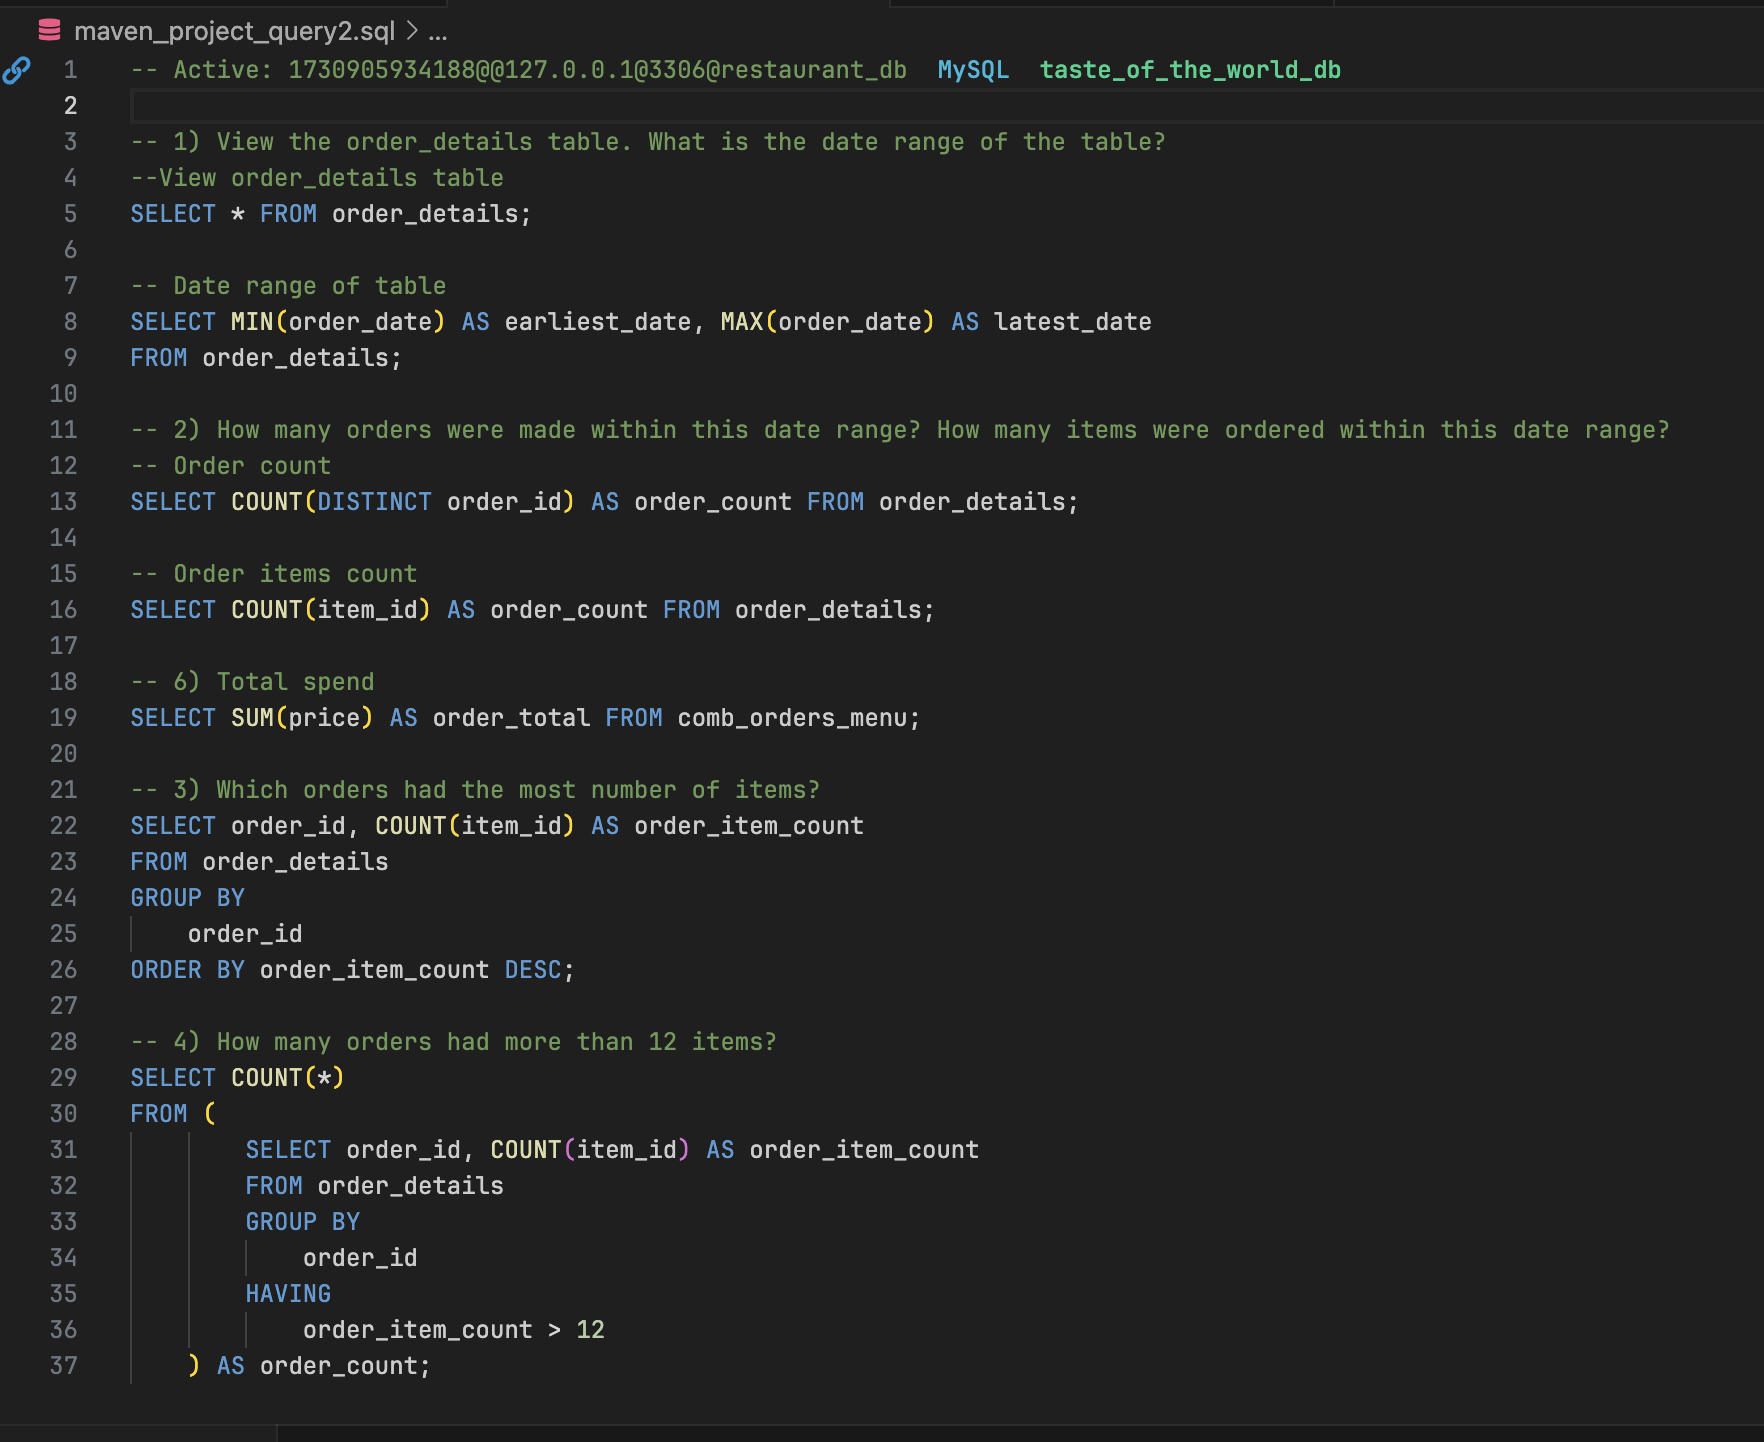The image size is (1764, 1442).
Task: Click 'FROM (' on line 30
Action: coord(174,1114)
